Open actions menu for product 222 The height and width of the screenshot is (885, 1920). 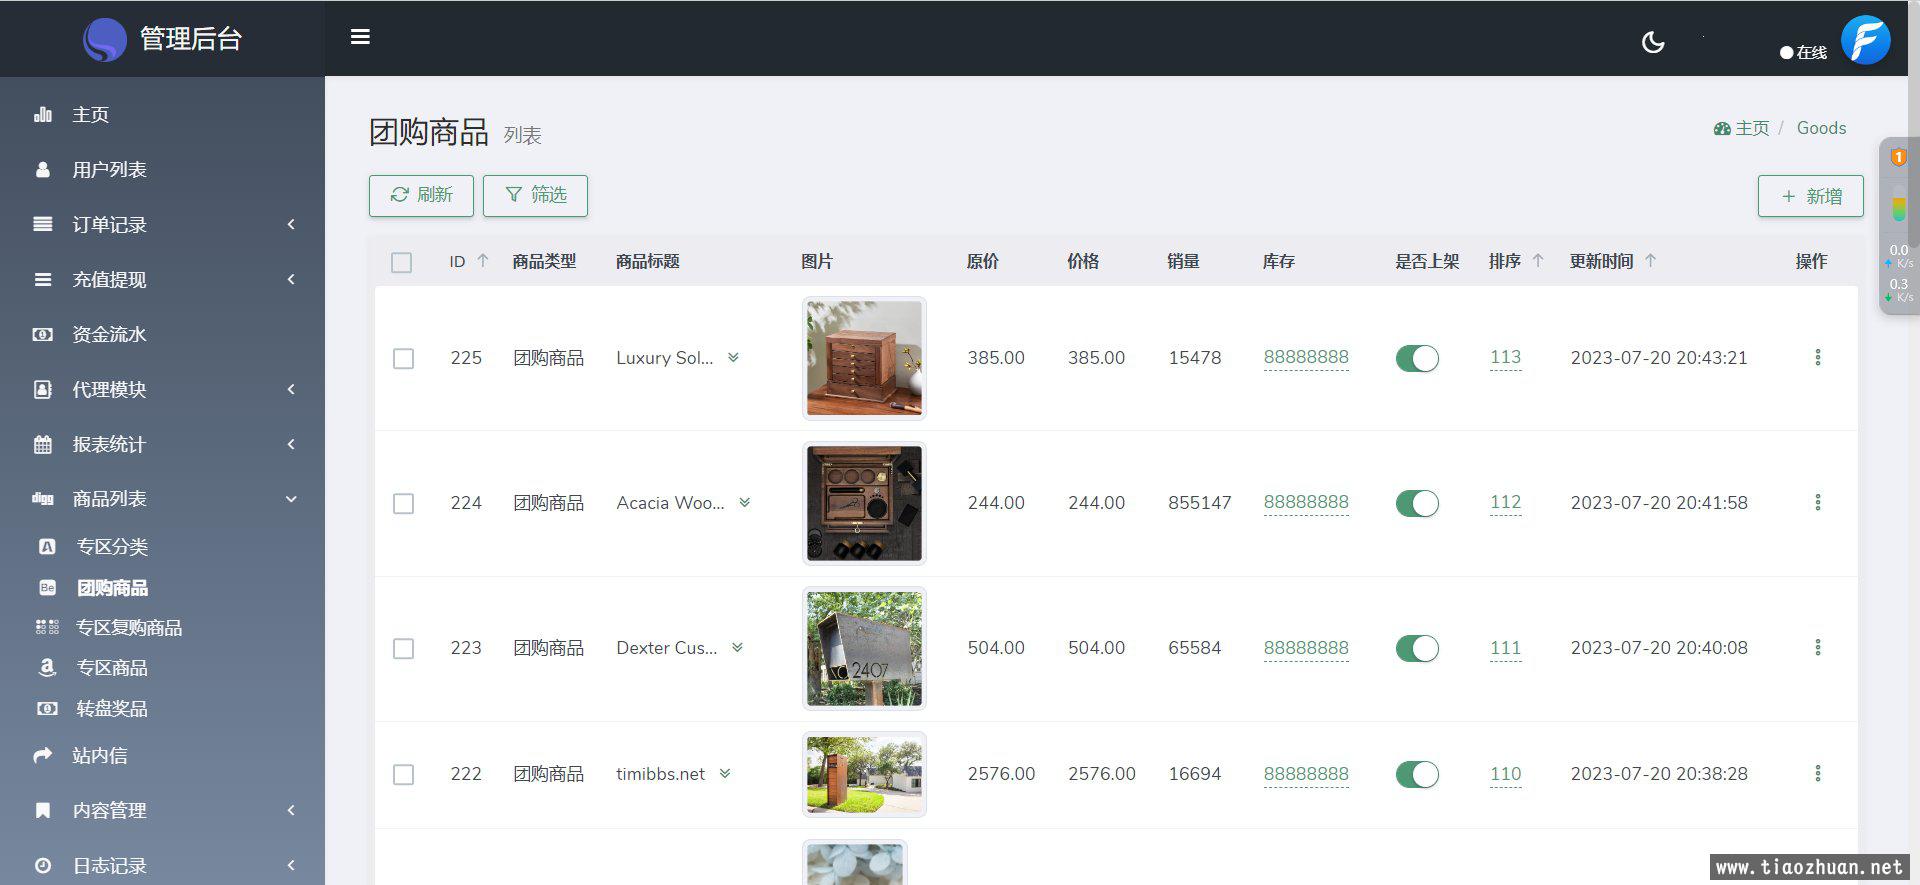pos(1818,774)
